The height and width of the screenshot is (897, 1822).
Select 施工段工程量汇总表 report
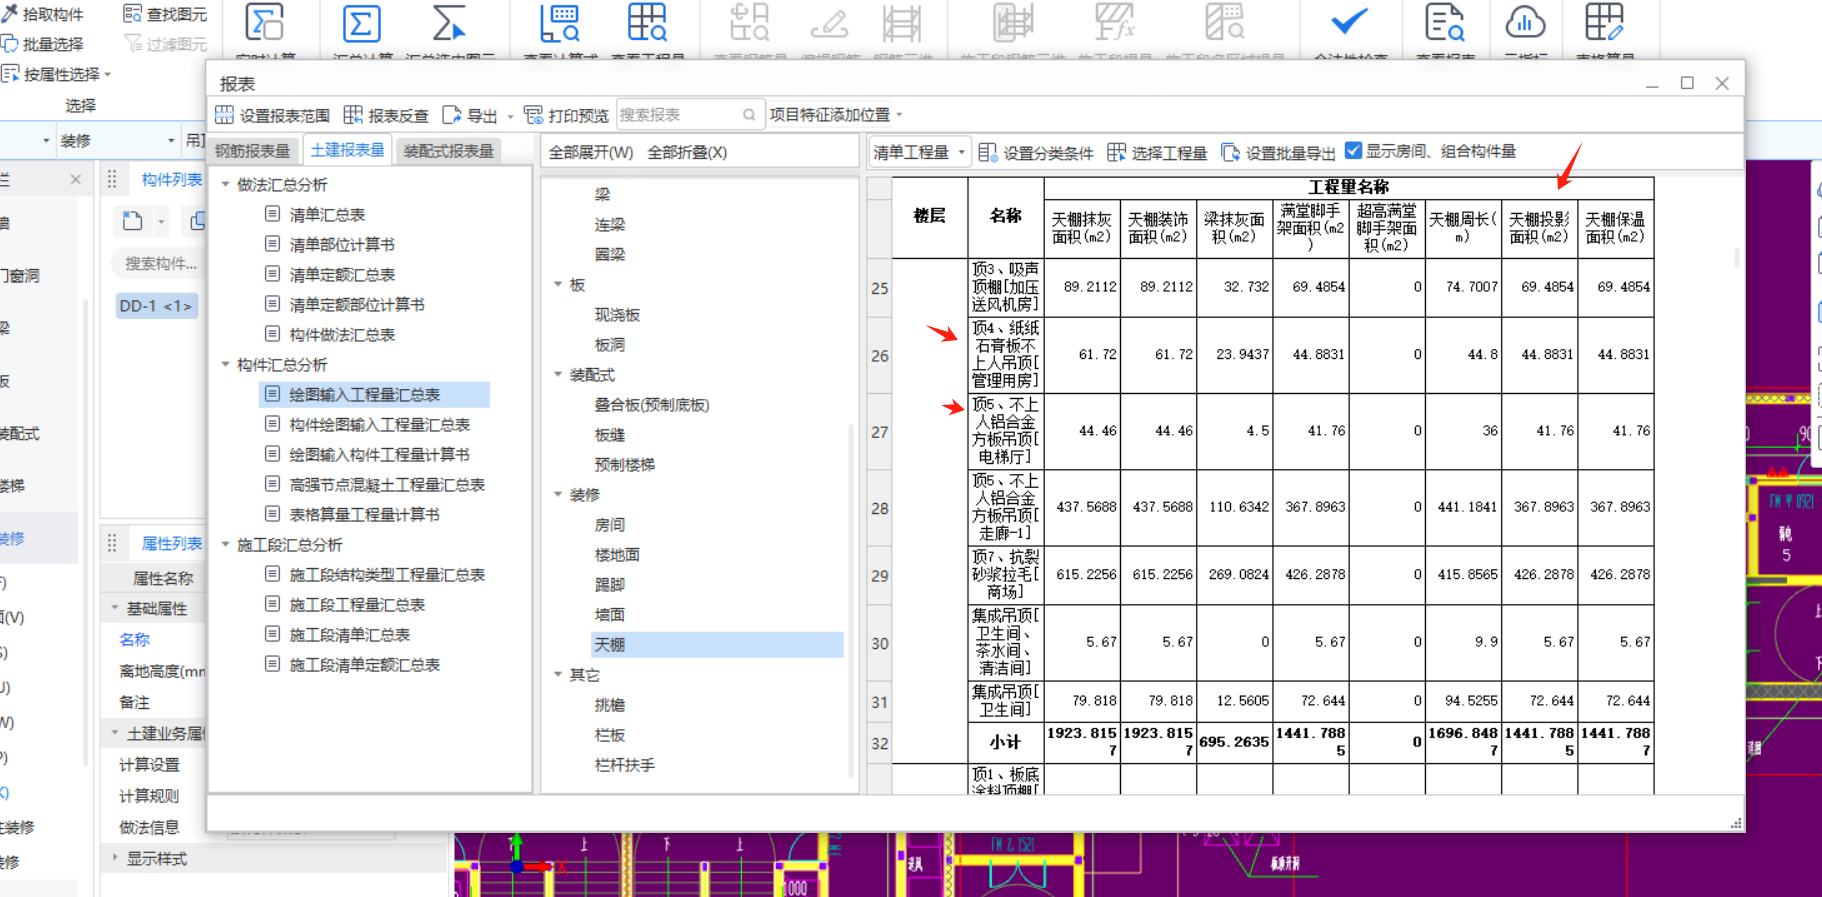[357, 604]
